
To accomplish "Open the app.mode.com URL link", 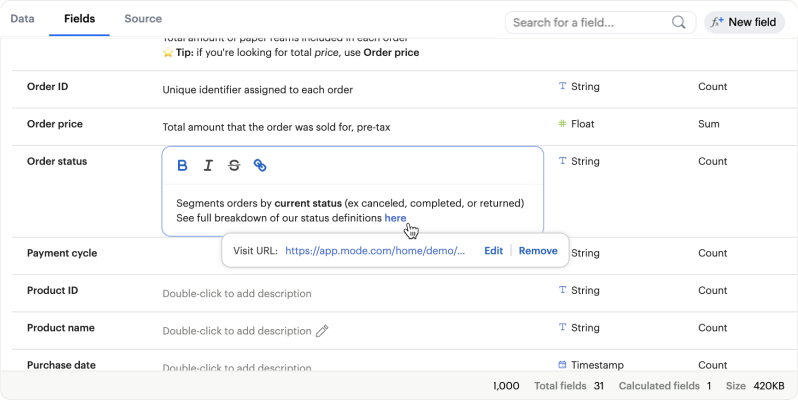I will click(375, 251).
